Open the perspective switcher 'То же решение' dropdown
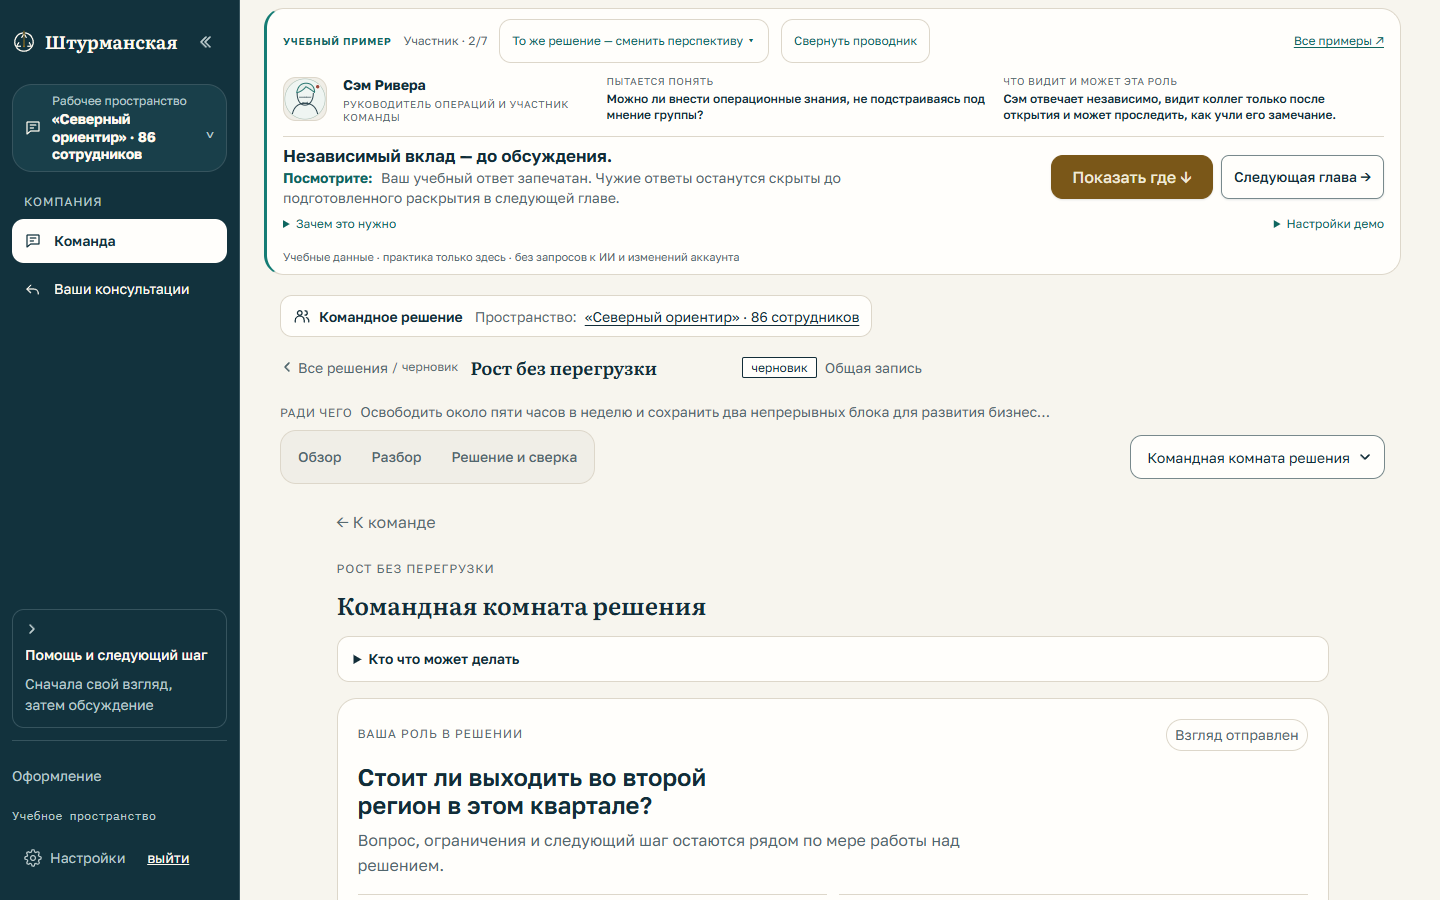This screenshot has width=1440, height=900. [x=633, y=41]
